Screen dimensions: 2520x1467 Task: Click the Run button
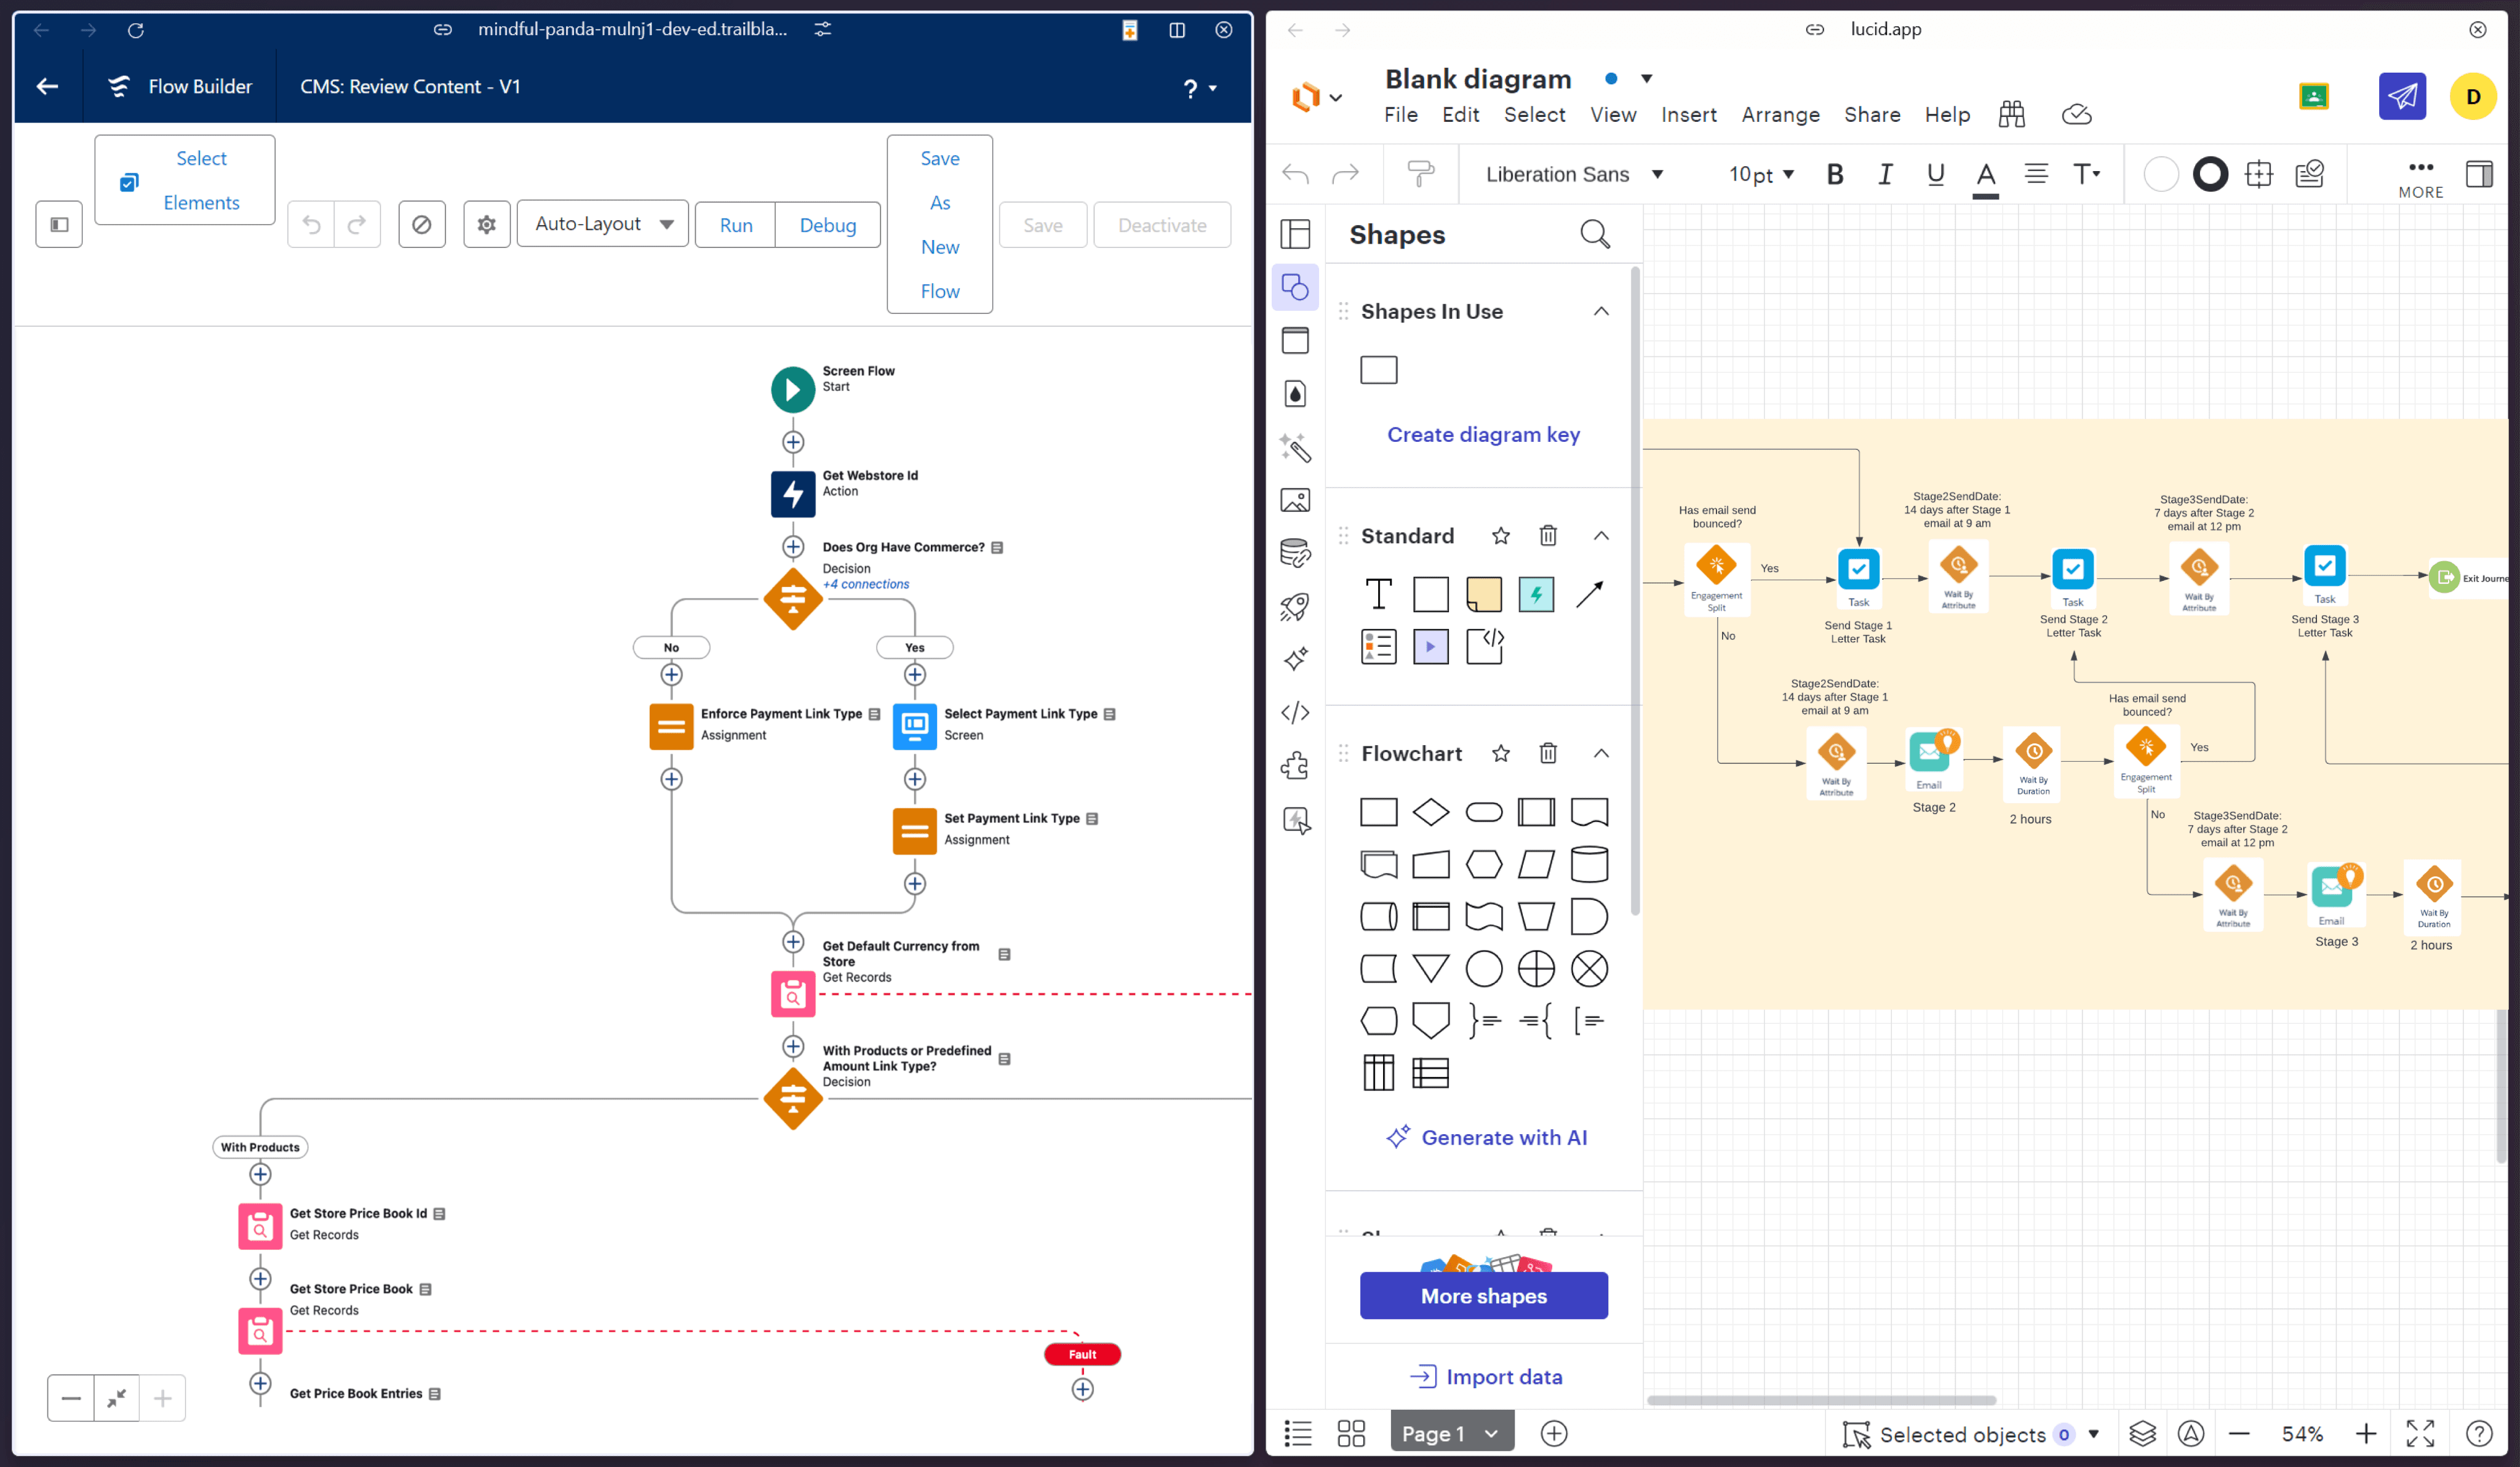736,225
